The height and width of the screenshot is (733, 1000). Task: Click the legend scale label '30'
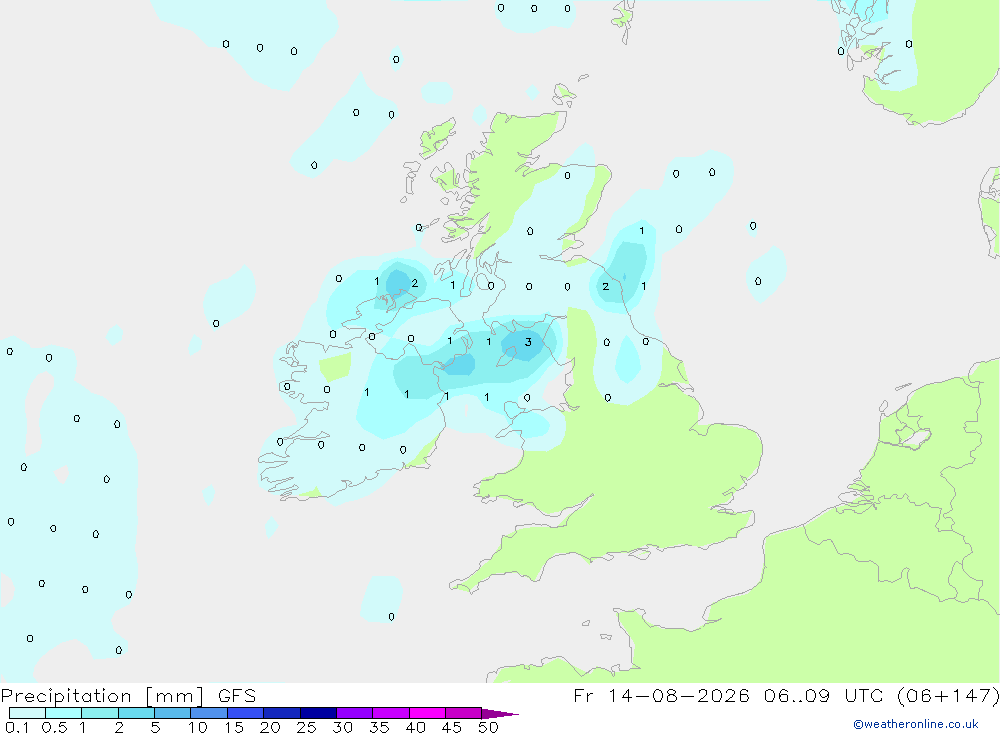tap(342, 727)
